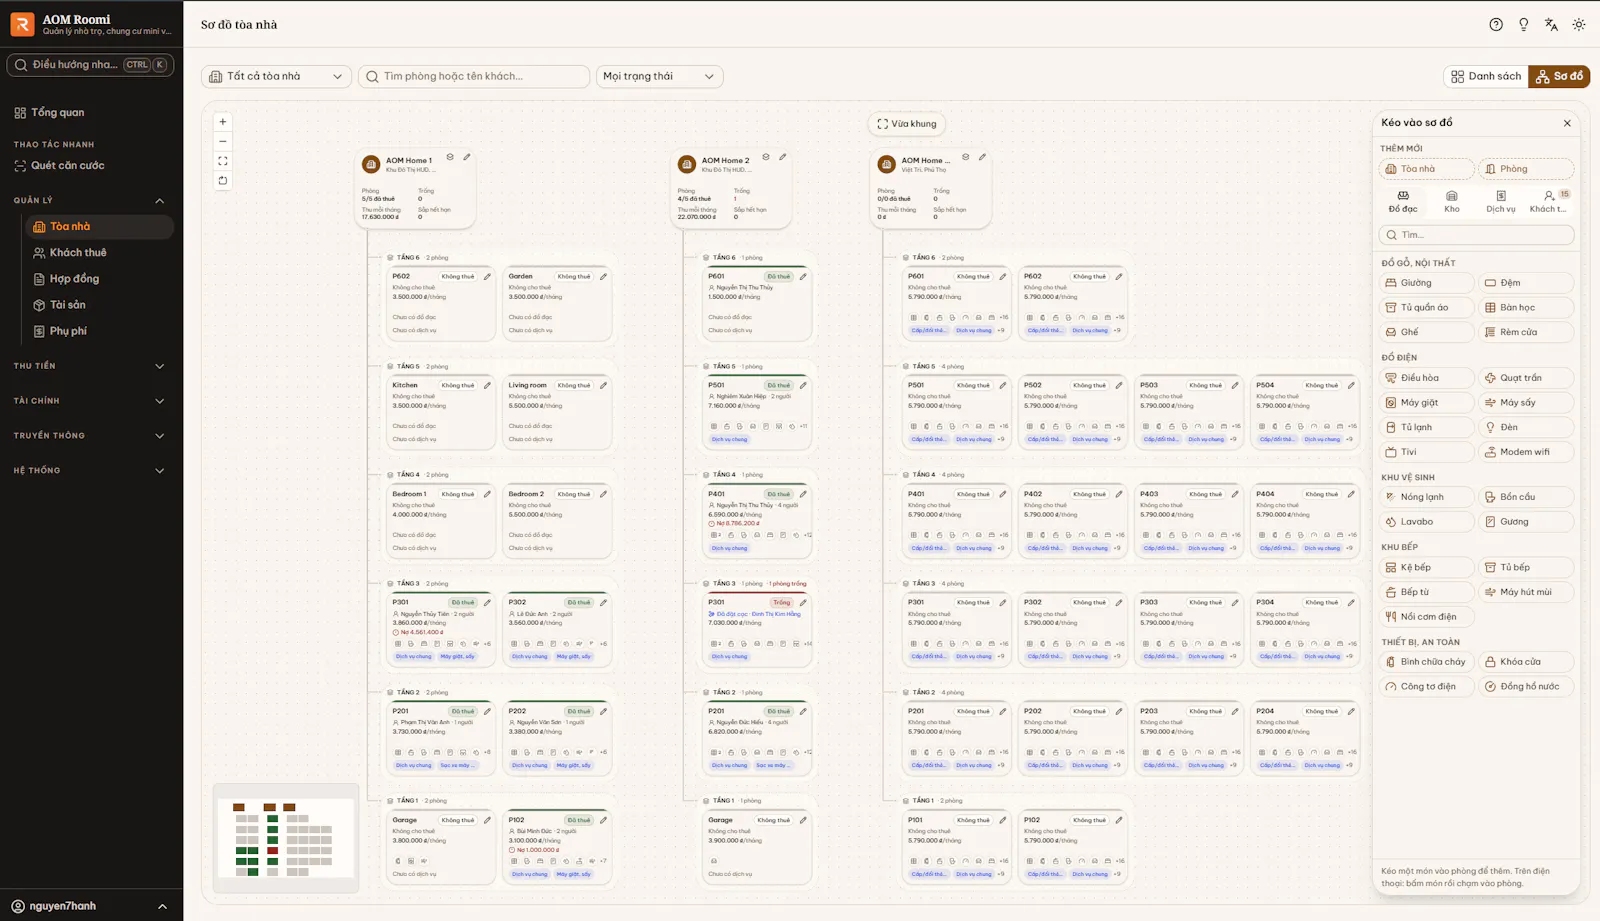Click the room search field 'Tìm phòng hoặc tên khách'
Screen dimensions: 1600x921
pos(474,76)
